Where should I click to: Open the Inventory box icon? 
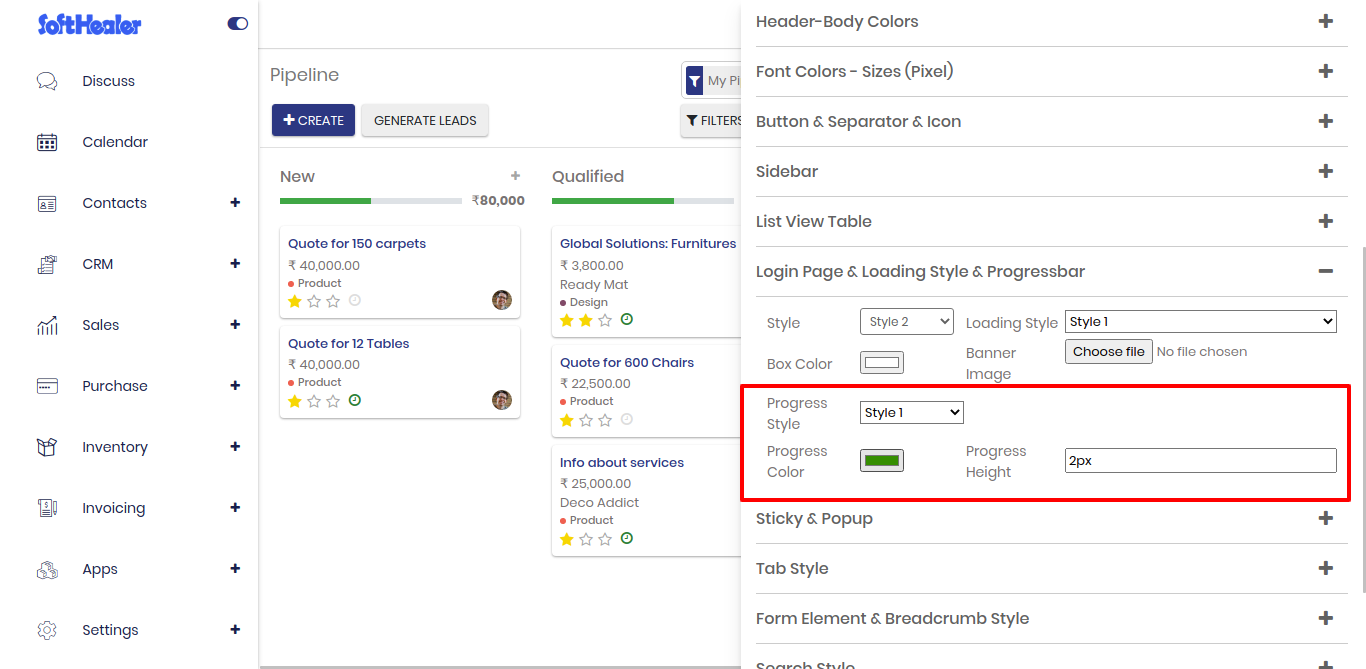47,447
